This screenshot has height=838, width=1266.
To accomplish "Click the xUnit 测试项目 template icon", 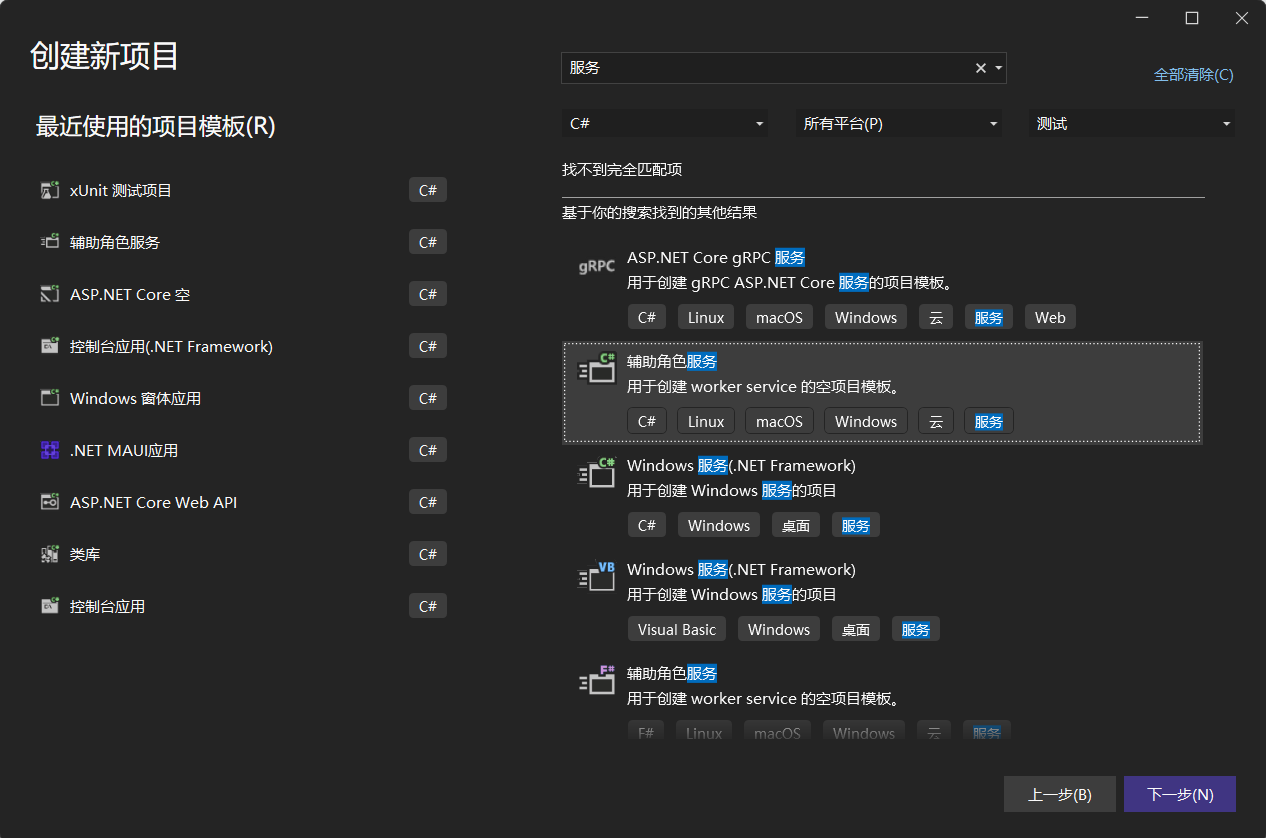I will click(50, 190).
